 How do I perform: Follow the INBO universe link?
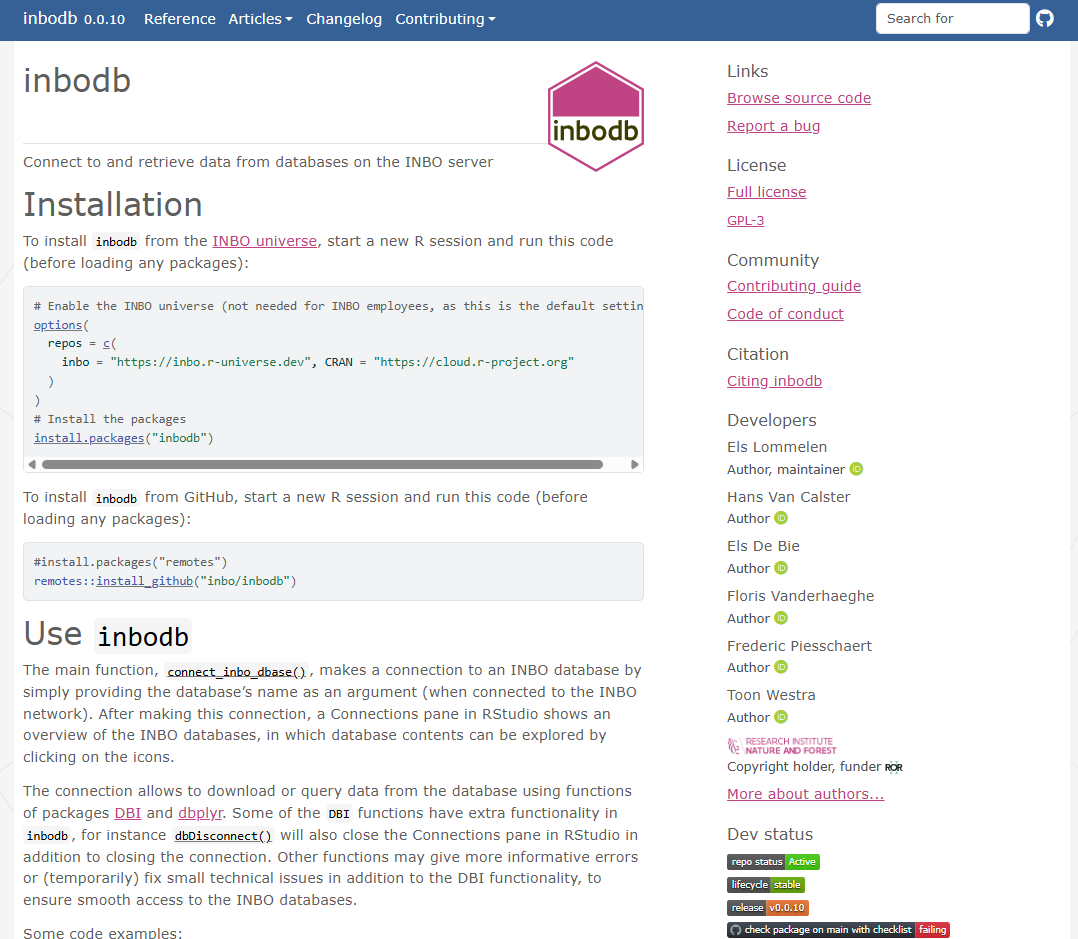(265, 241)
